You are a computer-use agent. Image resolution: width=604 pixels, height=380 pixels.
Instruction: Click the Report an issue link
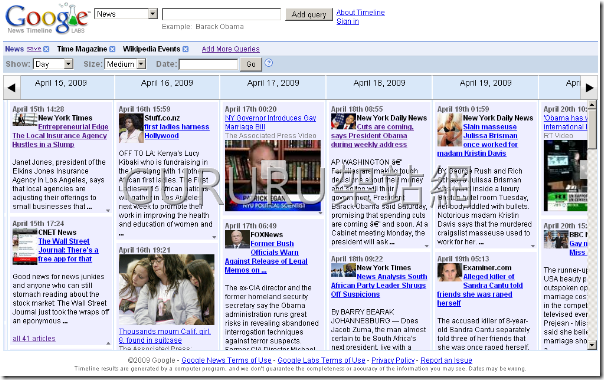[446, 360]
